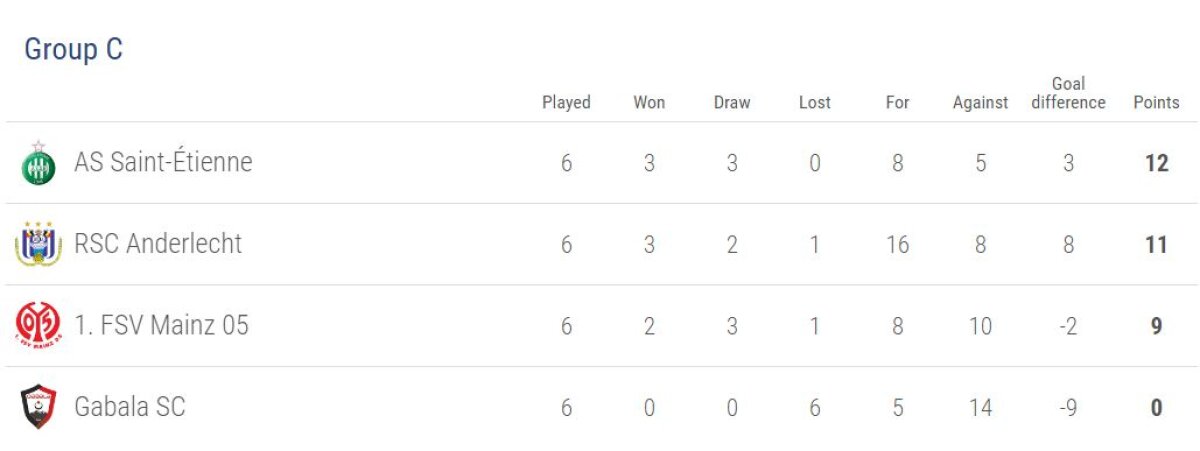
Task: Click the For column header
Action: click(x=897, y=102)
